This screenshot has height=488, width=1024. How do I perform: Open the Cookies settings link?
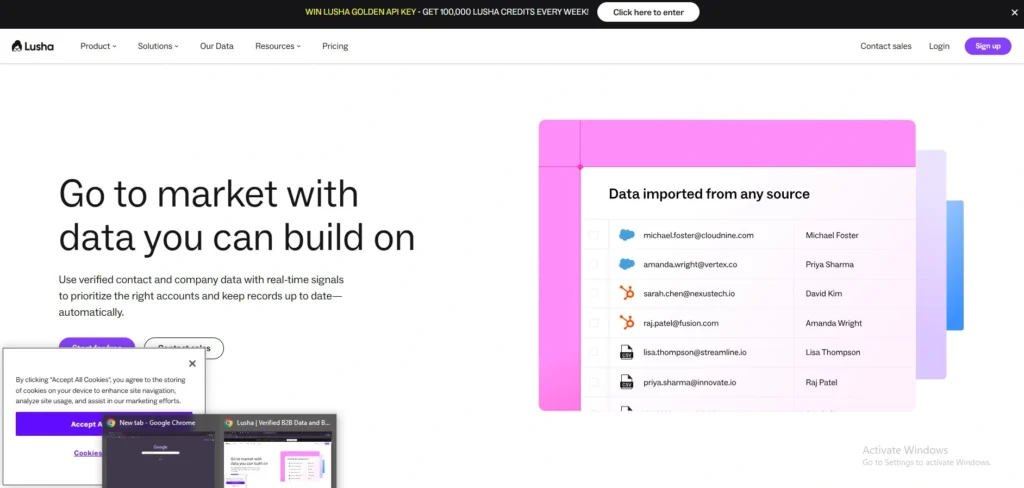88,453
